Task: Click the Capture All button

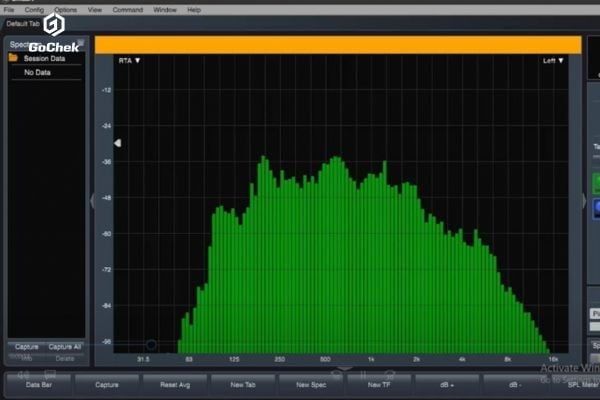Action: pos(65,347)
